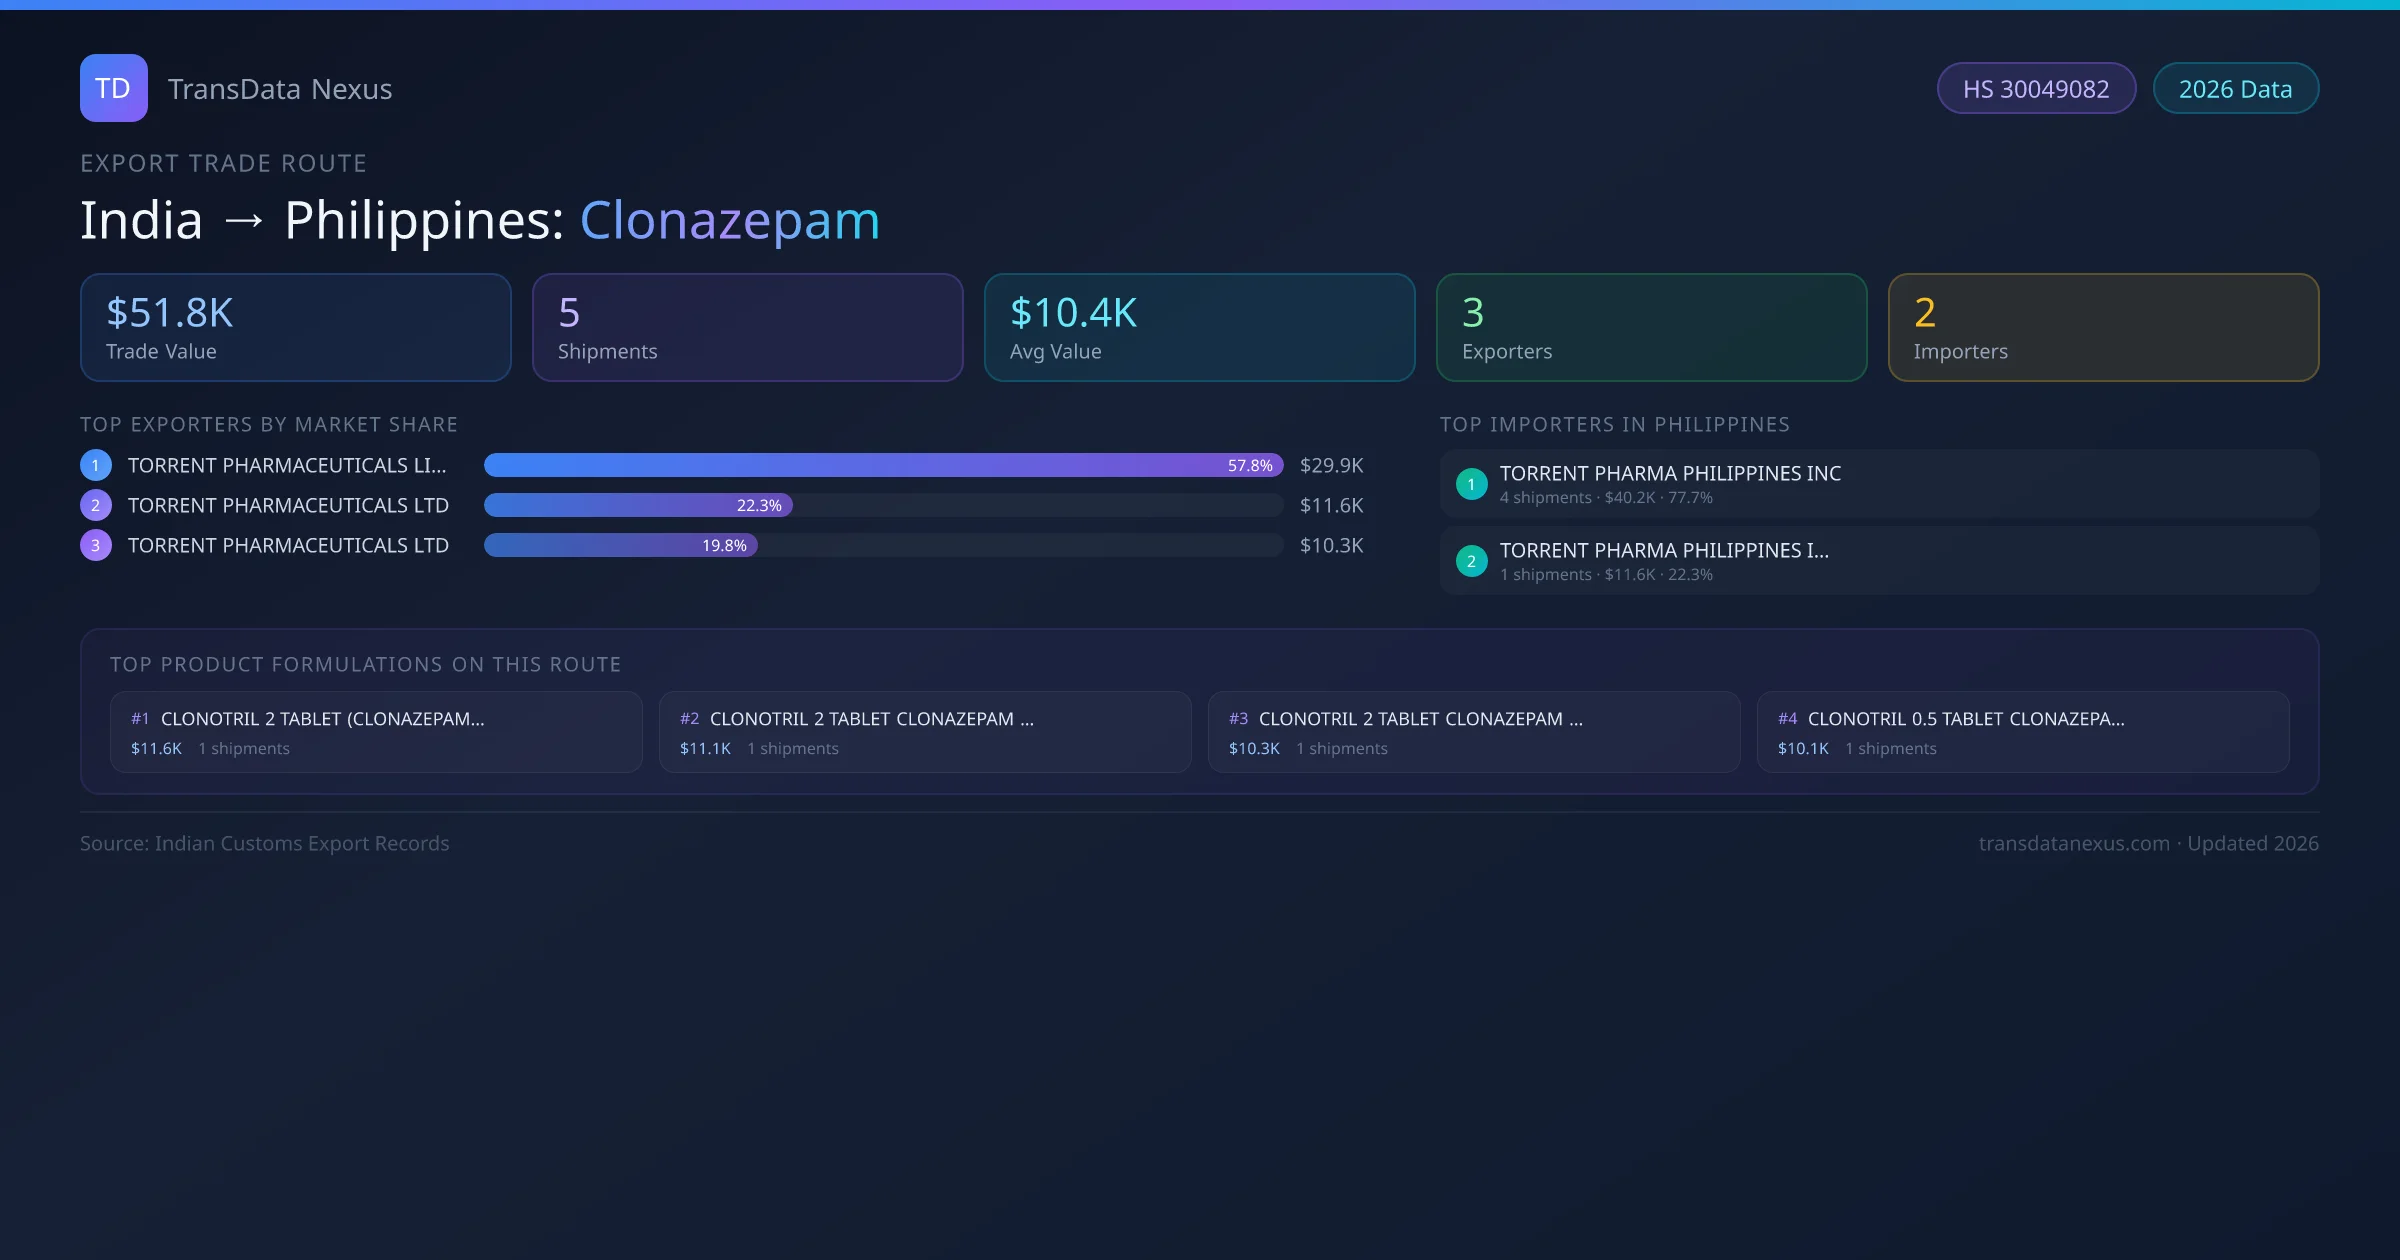The width and height of the screenshot is (2400, 1260).
Task: Select the 2 Importers card
Action: 2103,327
